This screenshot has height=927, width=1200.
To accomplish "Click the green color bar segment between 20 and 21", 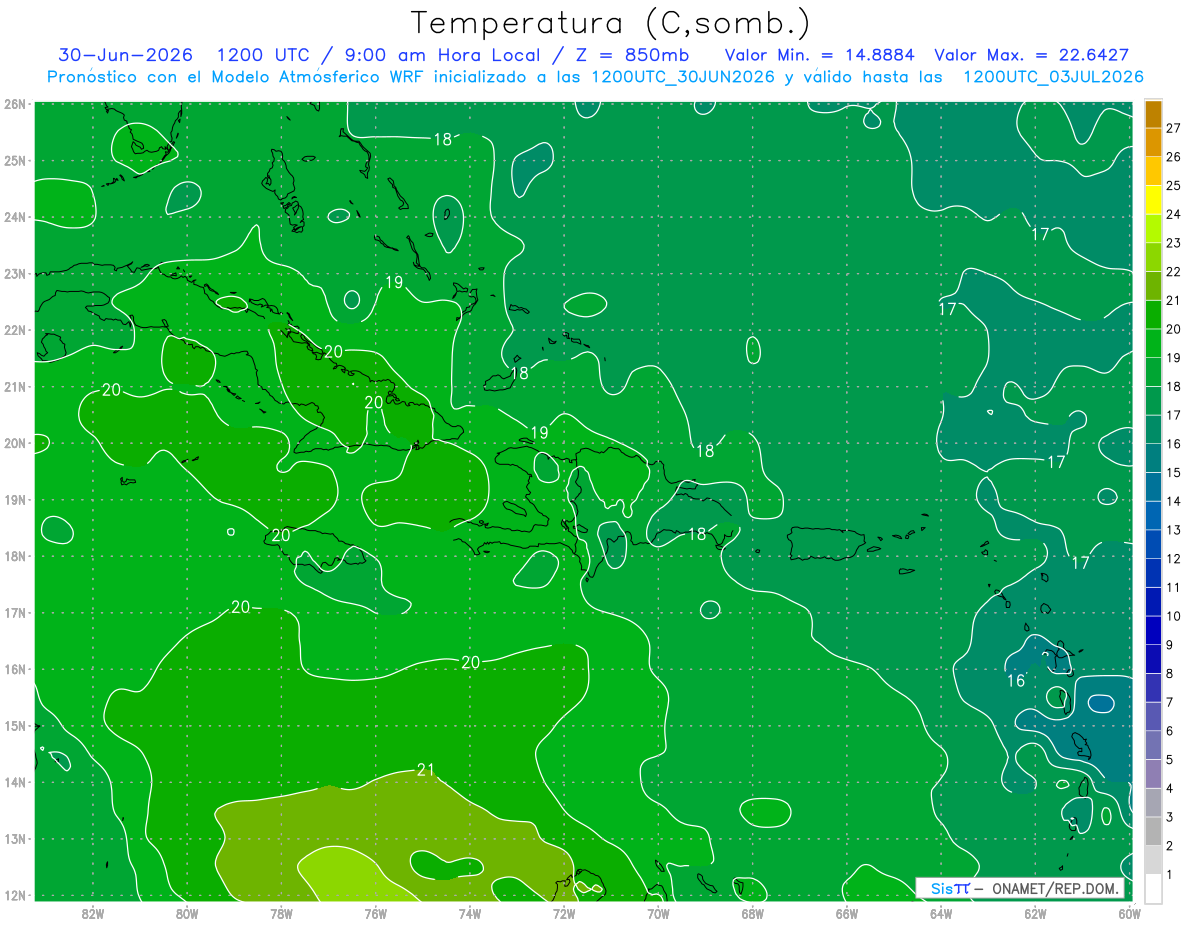I will coord(1153,314).
